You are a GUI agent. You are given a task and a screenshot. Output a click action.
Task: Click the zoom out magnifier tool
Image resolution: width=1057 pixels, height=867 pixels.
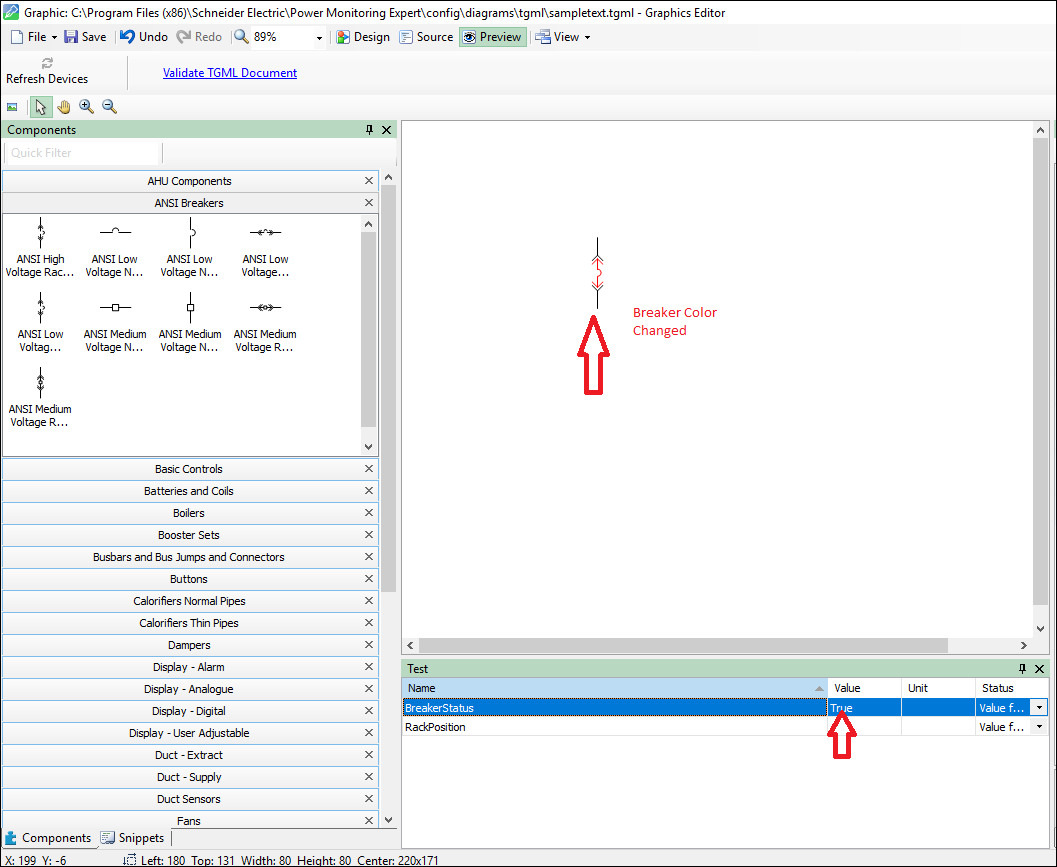110,107
